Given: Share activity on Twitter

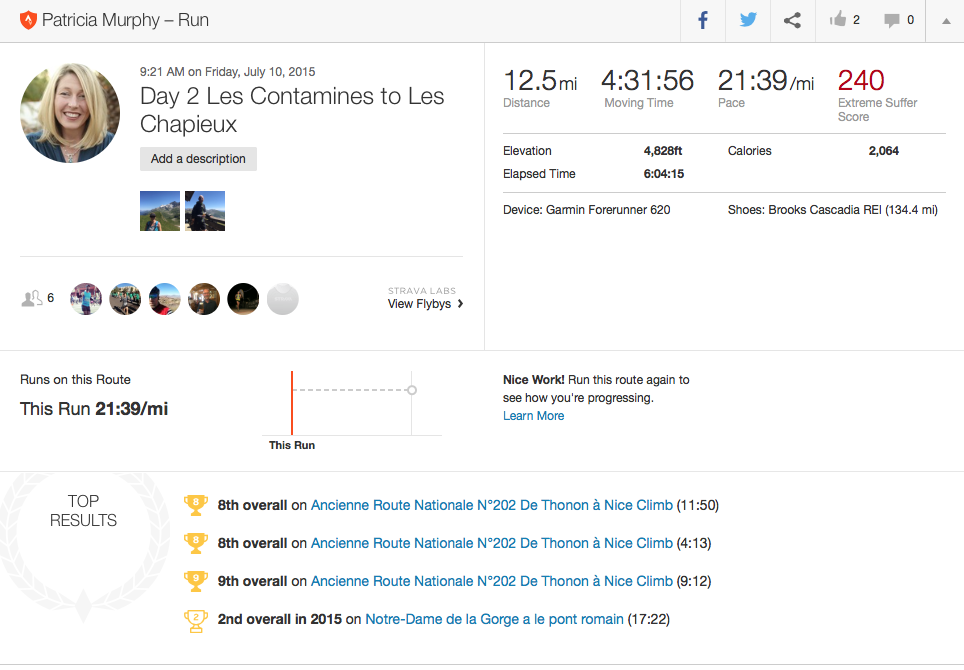Looking at the screenshot, I should pyautogui.click(x=748, y=20).
